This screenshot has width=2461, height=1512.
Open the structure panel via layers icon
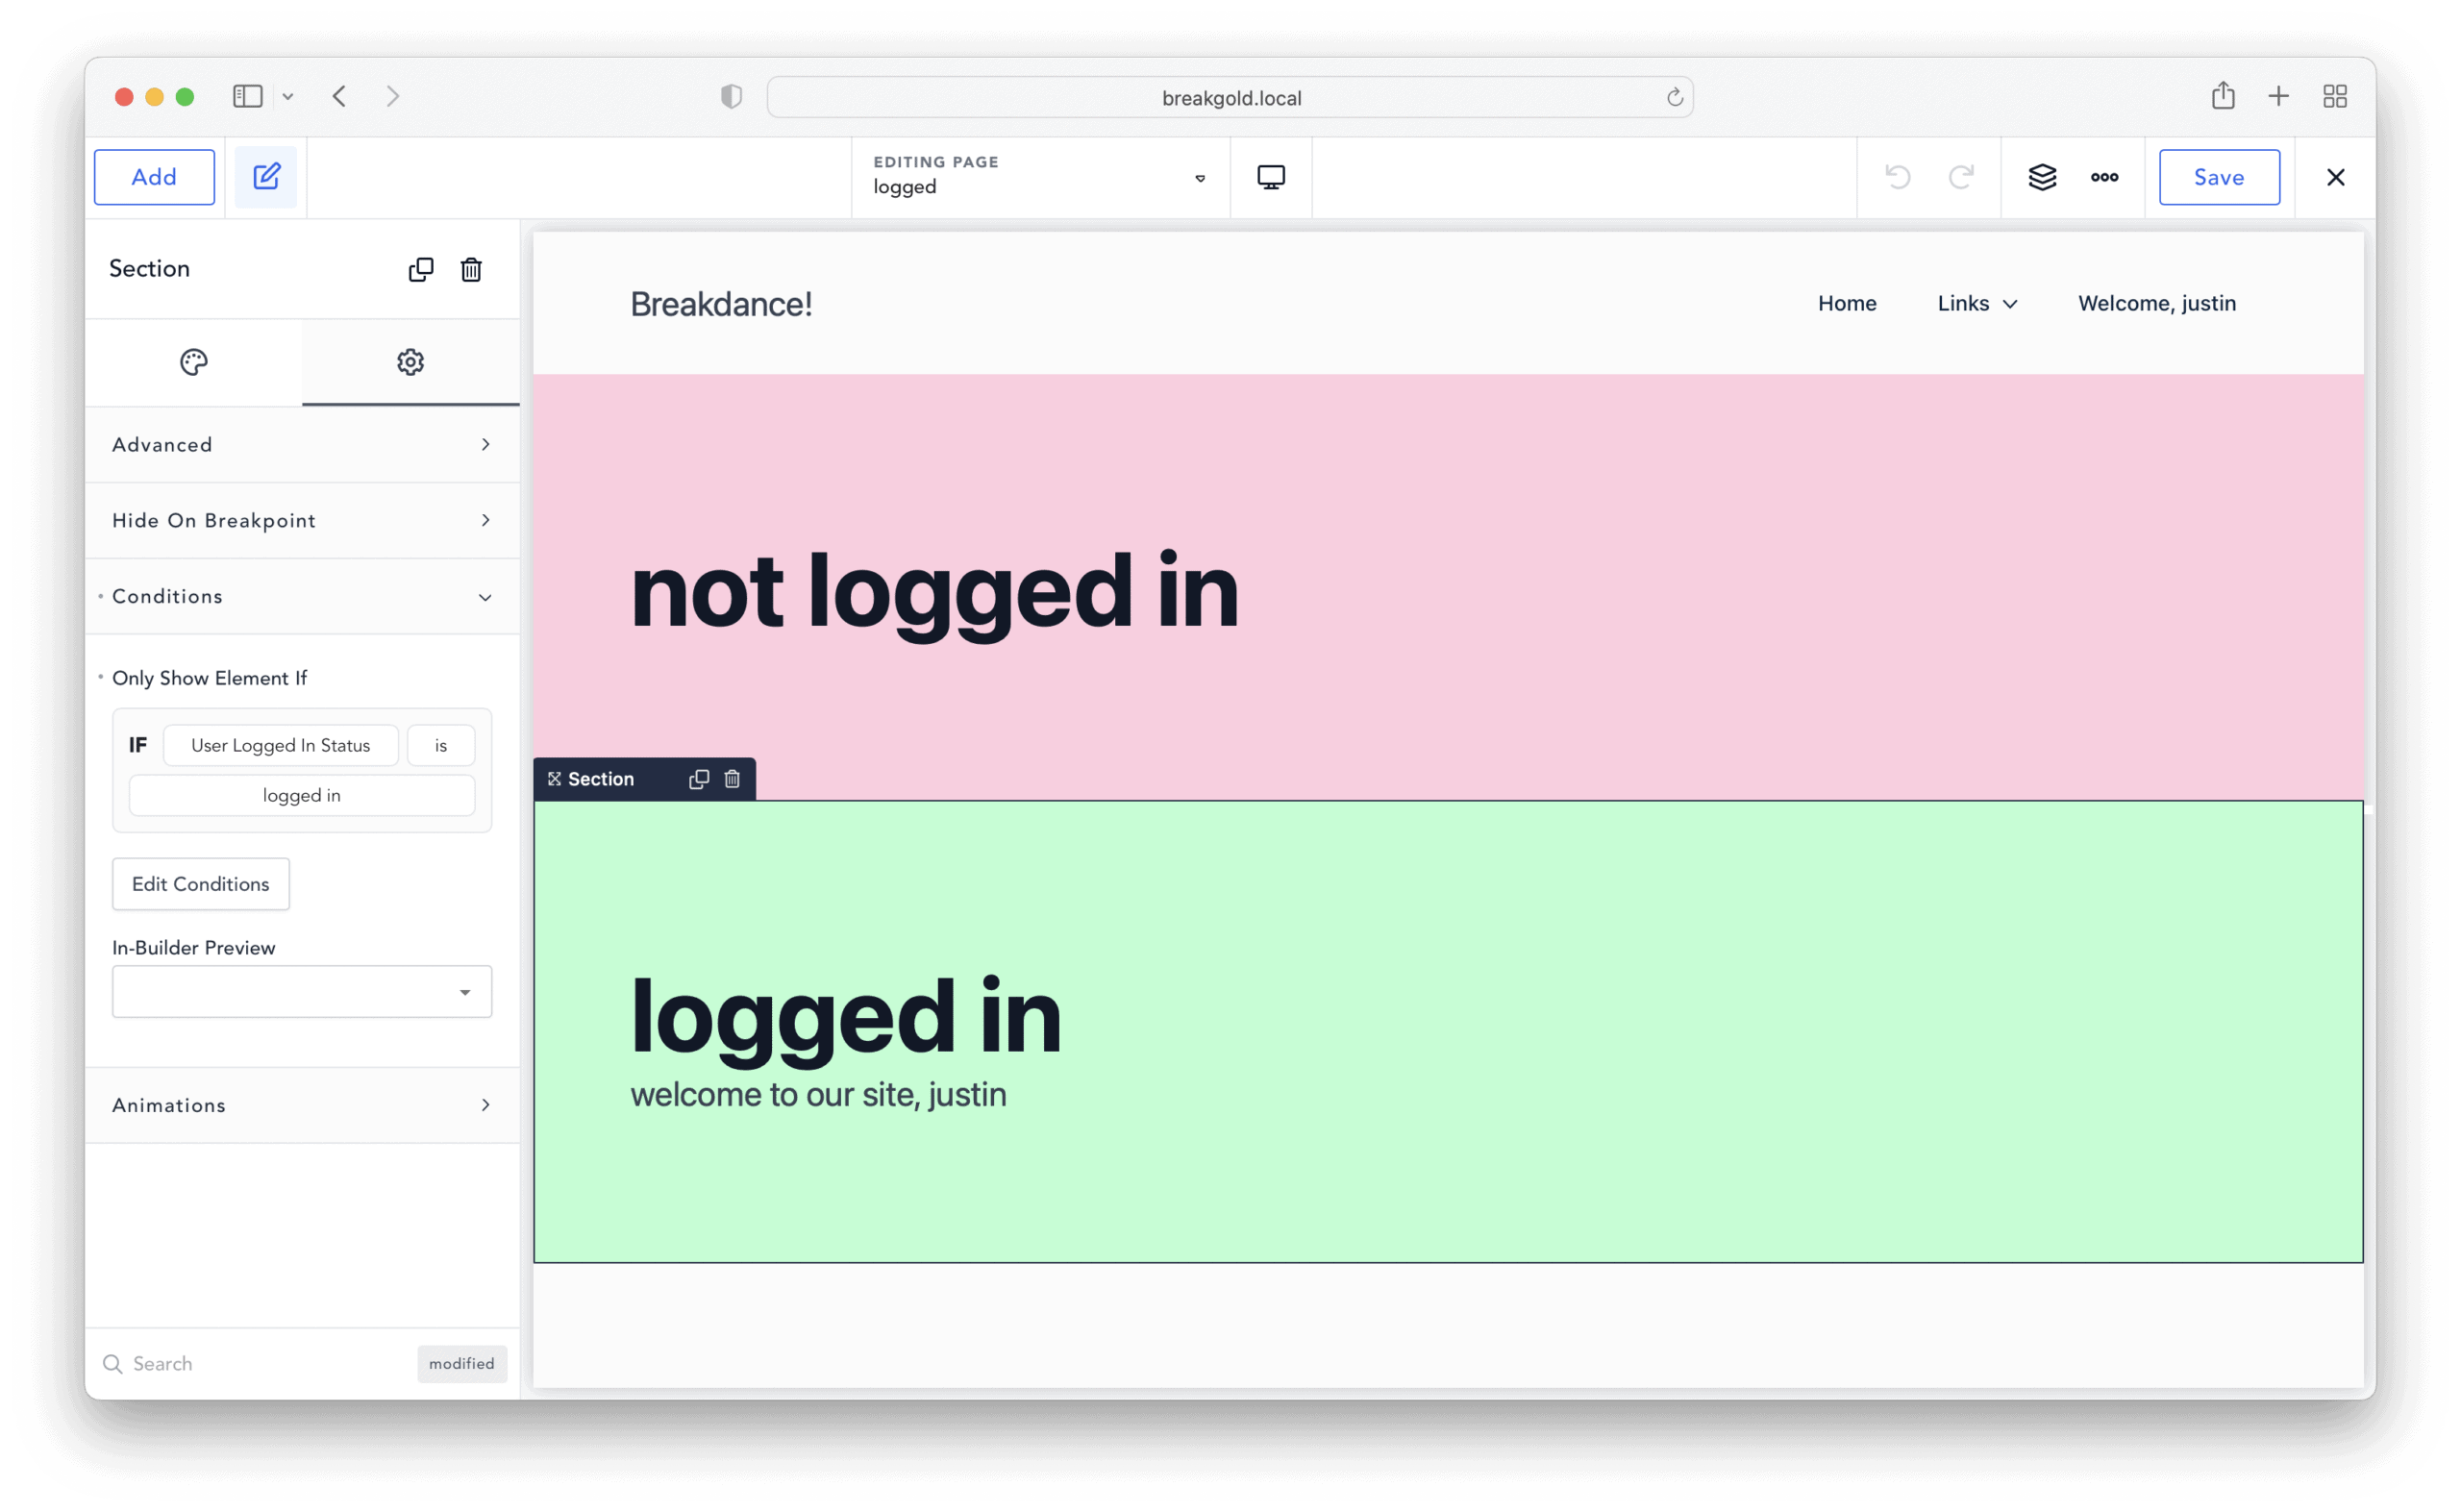[2043, 177]
